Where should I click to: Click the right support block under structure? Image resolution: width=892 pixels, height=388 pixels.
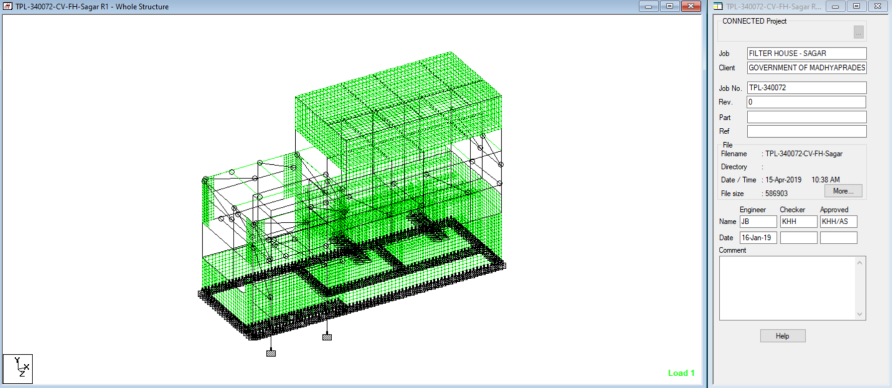[x=327, y=337]
